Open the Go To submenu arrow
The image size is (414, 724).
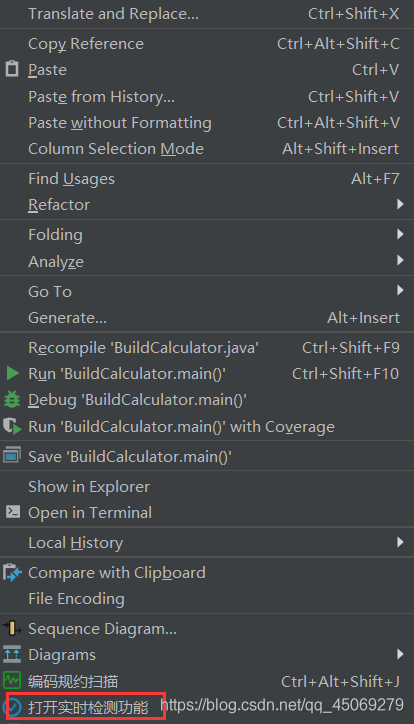coord(400,290)
